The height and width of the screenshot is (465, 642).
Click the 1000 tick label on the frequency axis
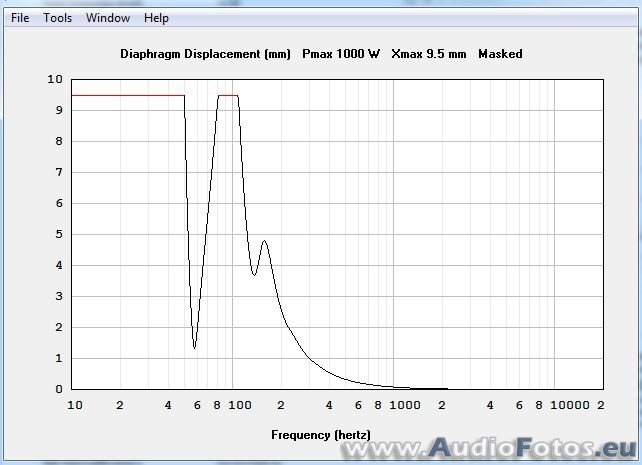[405, 405]
